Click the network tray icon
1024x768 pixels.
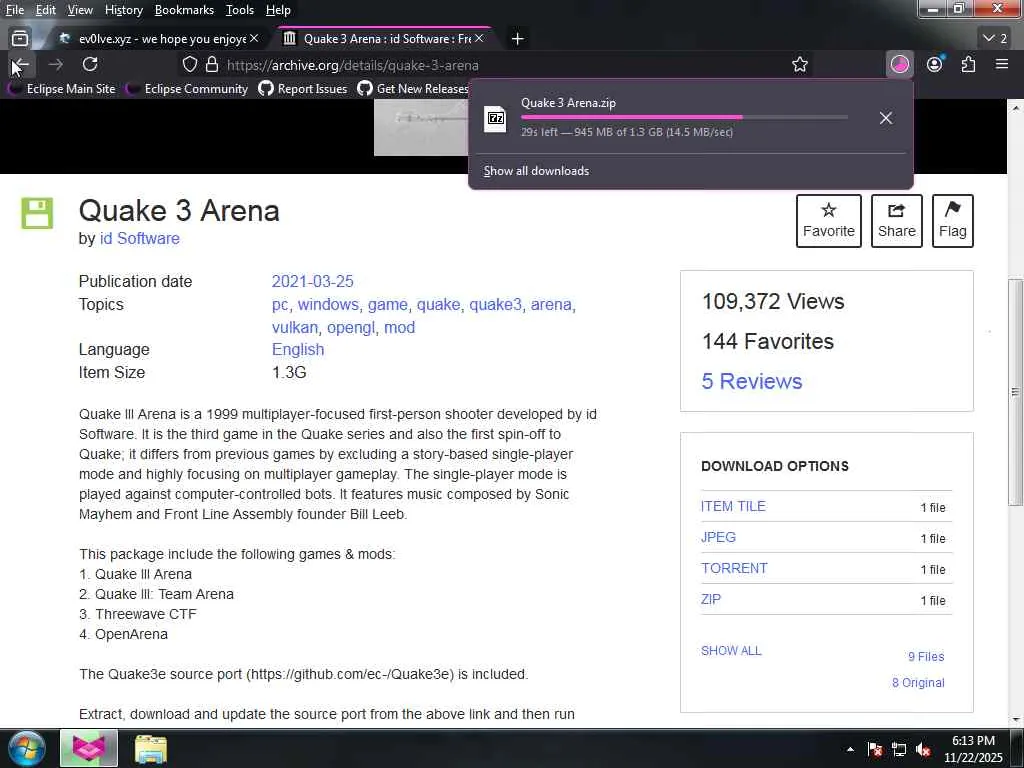click(x=899, y=749)
